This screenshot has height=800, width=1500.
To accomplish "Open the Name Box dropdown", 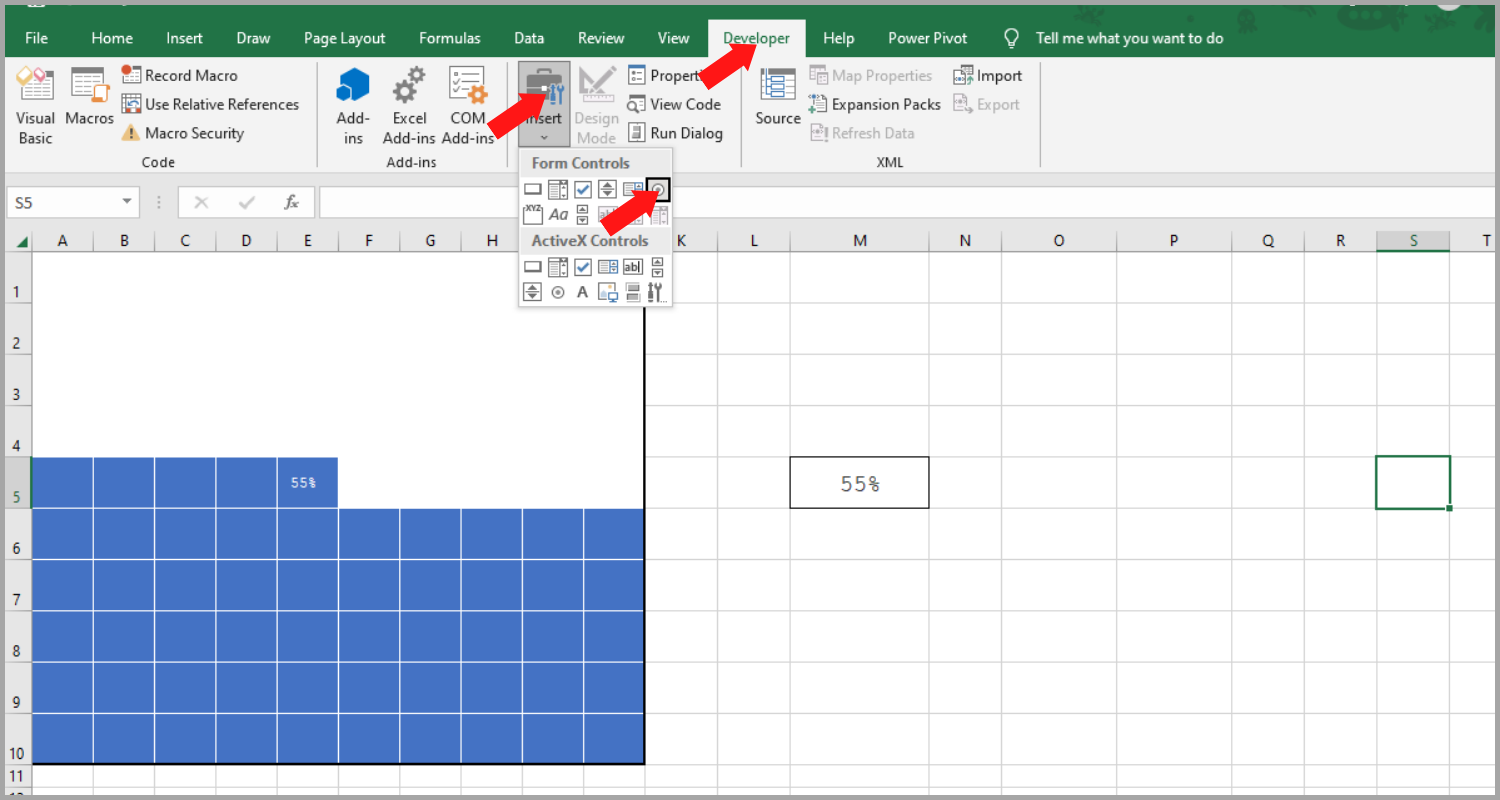I will point(127,201).
